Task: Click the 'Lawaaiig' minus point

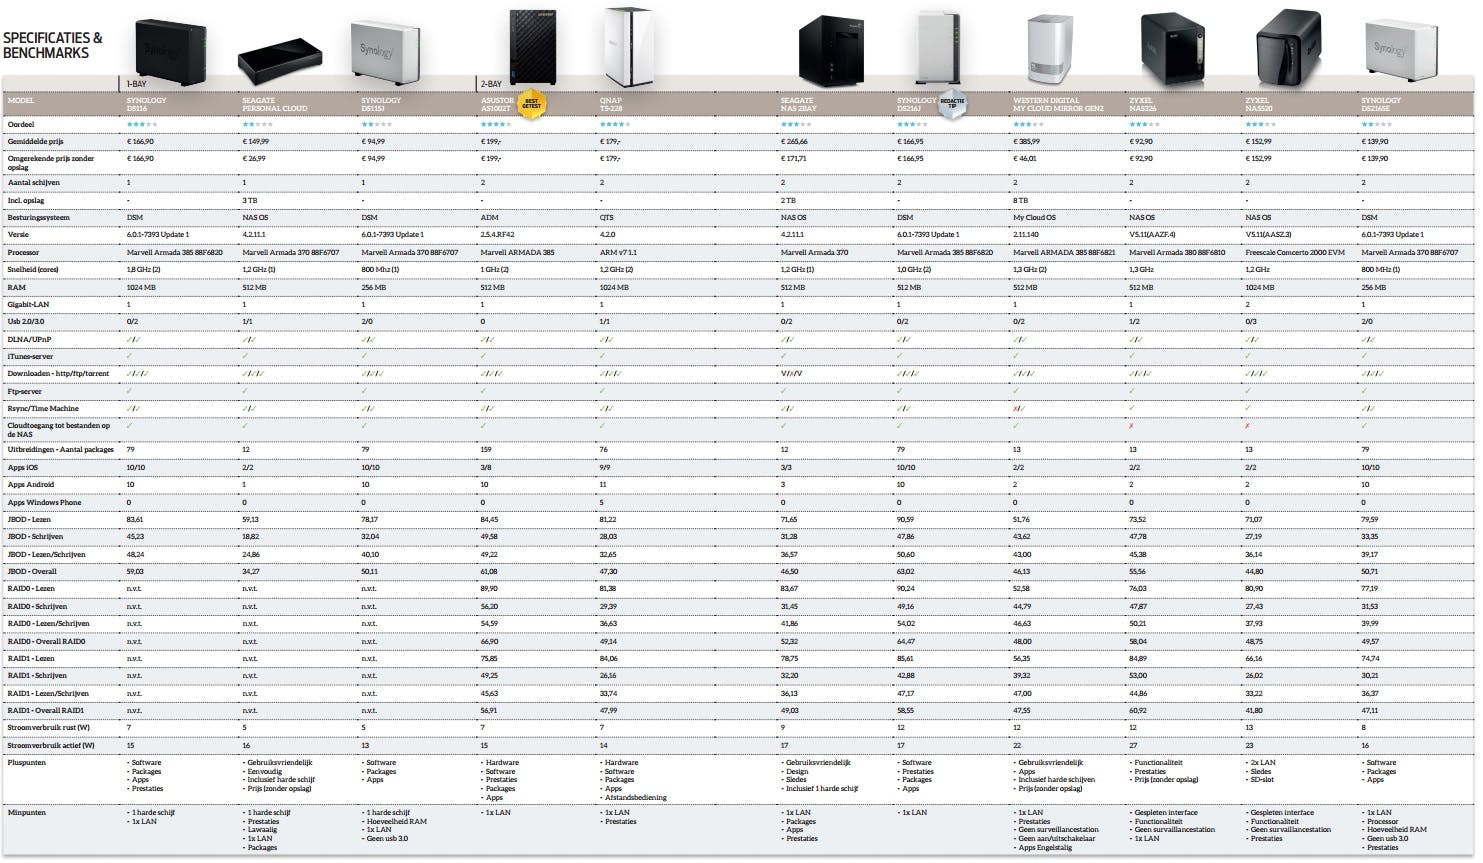Action: (263, 830)
